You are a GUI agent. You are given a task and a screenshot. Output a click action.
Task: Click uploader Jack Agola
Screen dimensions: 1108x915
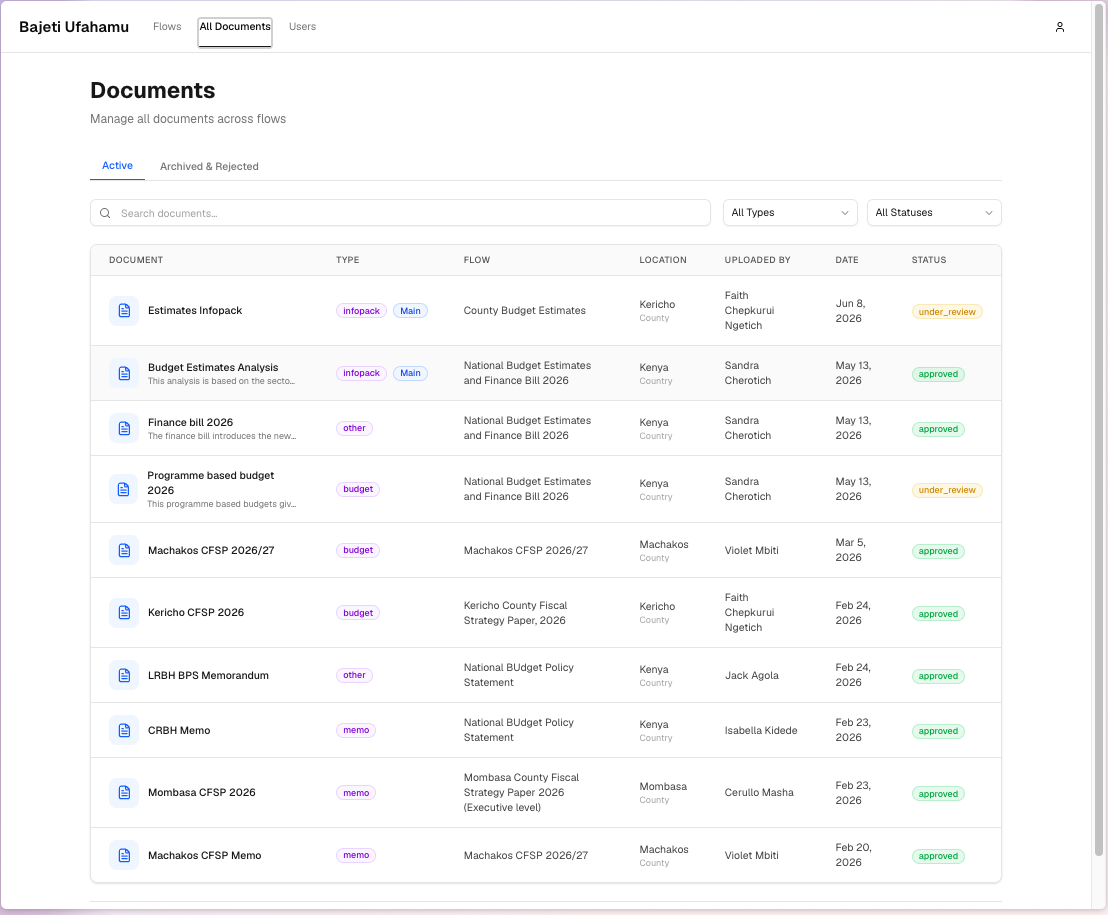point(751,675)
